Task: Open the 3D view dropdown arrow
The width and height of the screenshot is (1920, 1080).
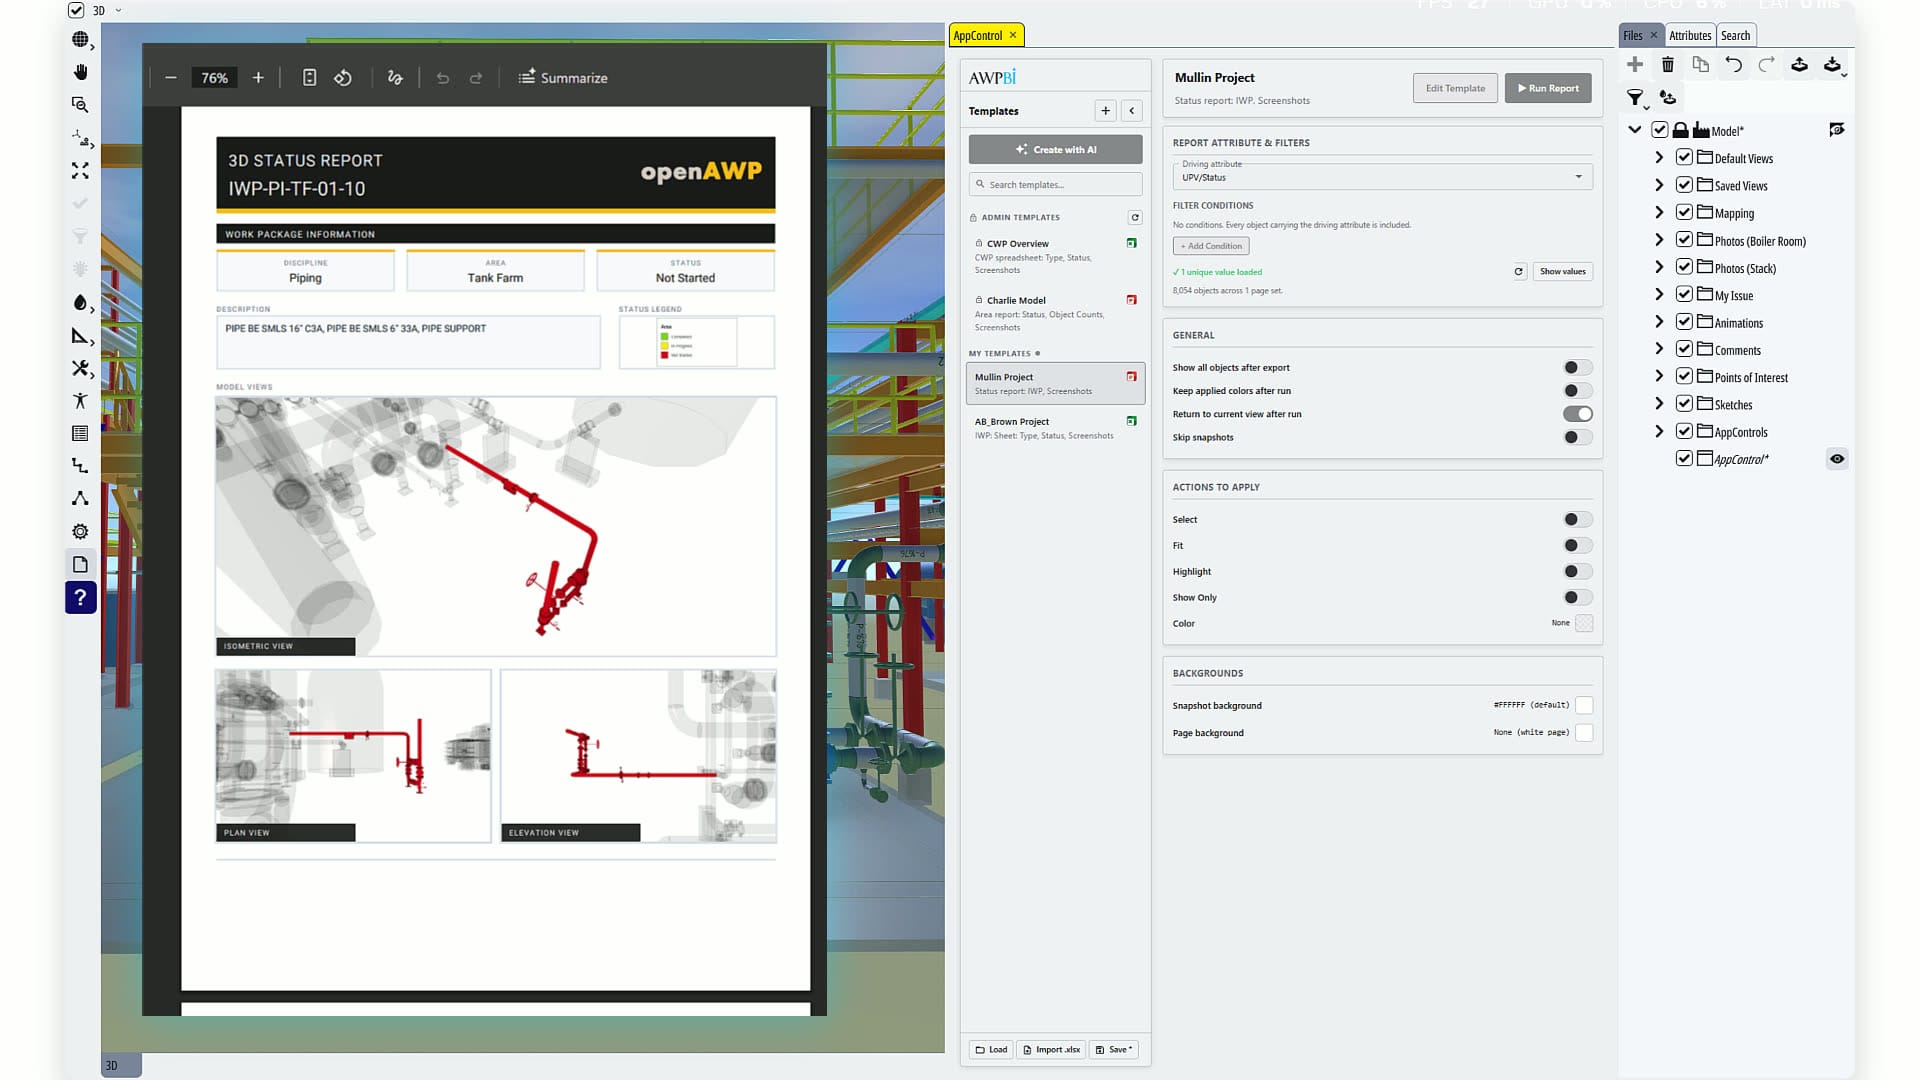Action: 118,10
